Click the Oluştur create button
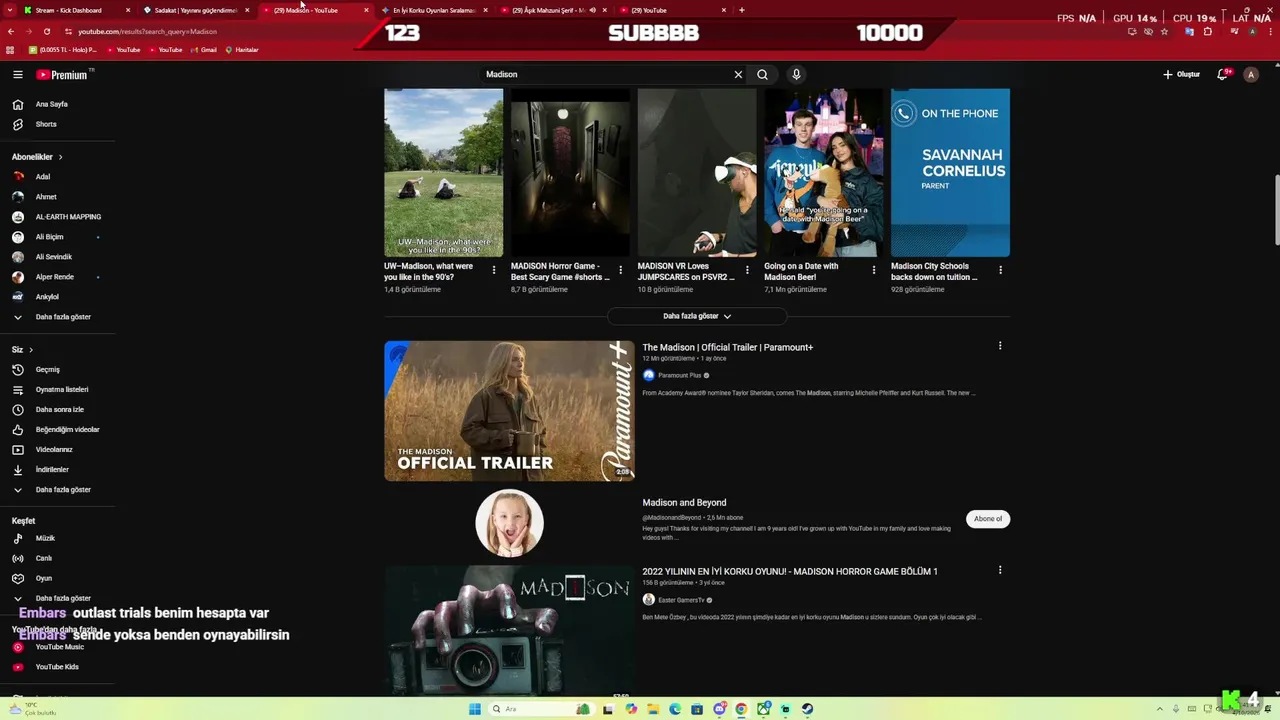The width and height of the screenshot is (1280, 720). coord(1181,74)
